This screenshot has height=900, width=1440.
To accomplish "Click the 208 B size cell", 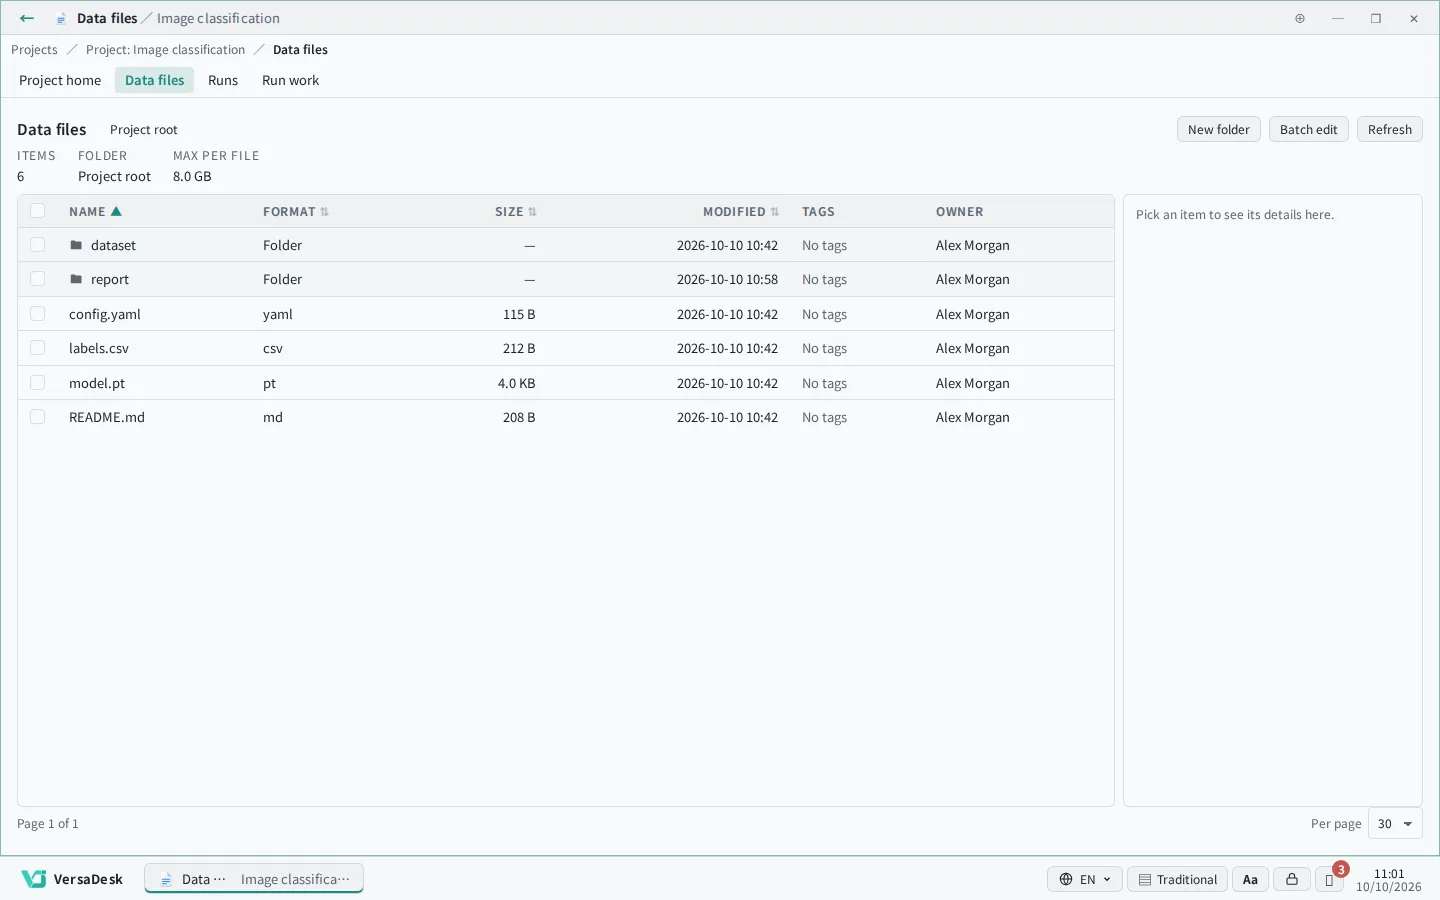I will 519,417.
